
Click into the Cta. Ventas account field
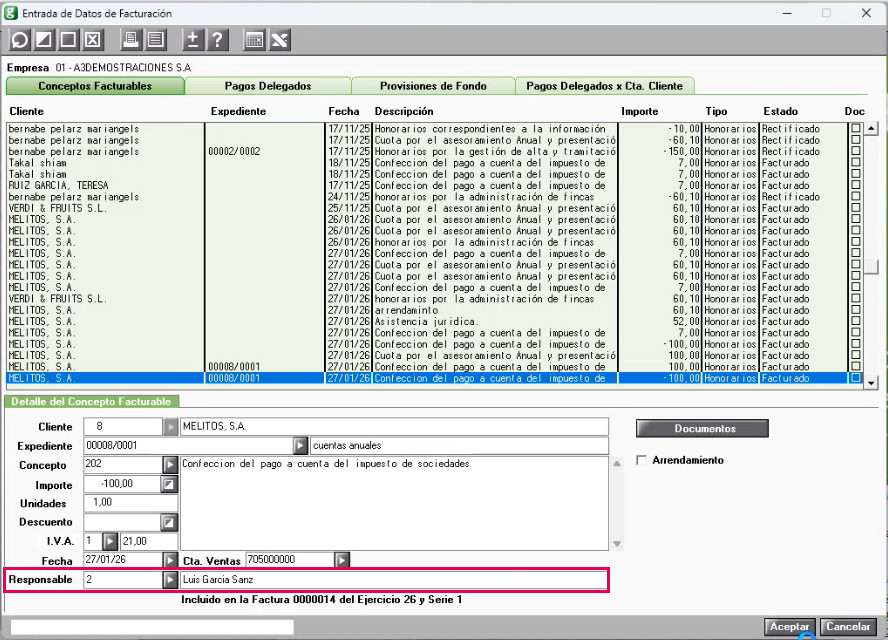[290, 560]
